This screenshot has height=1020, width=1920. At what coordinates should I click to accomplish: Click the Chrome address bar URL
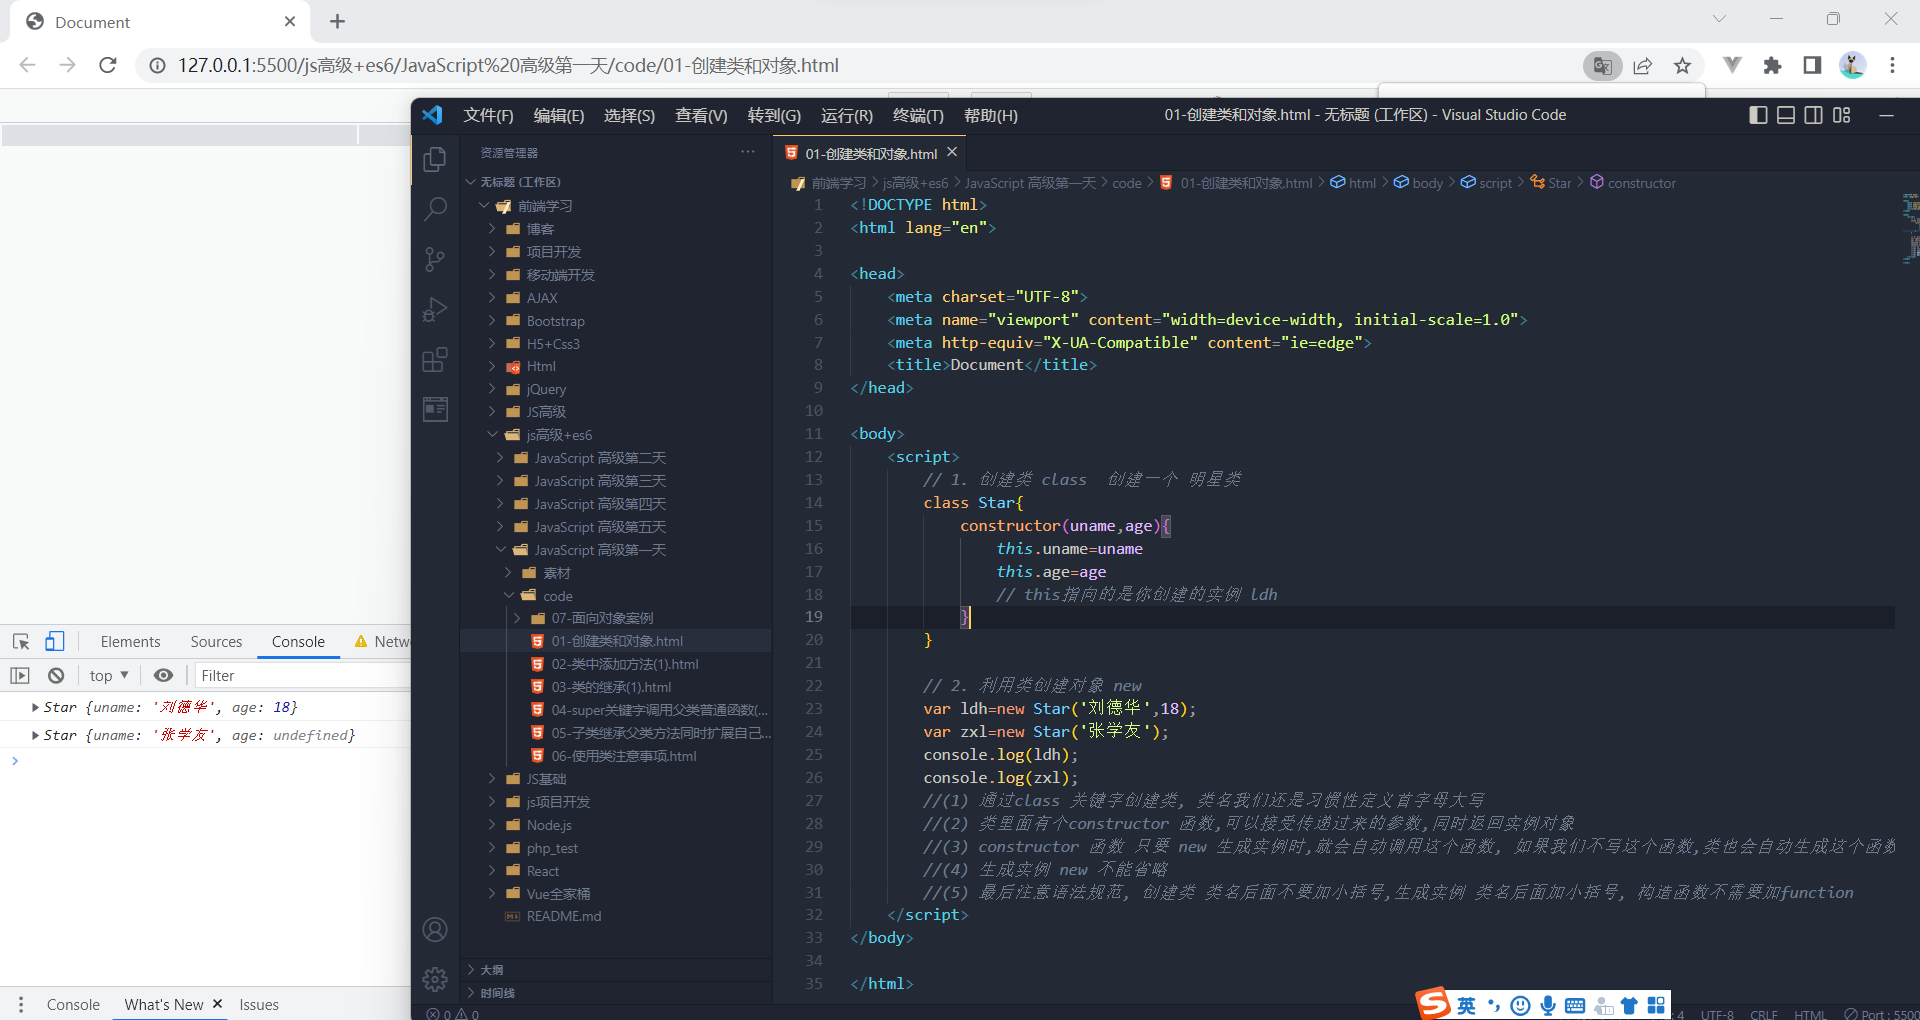click(508, 66)
